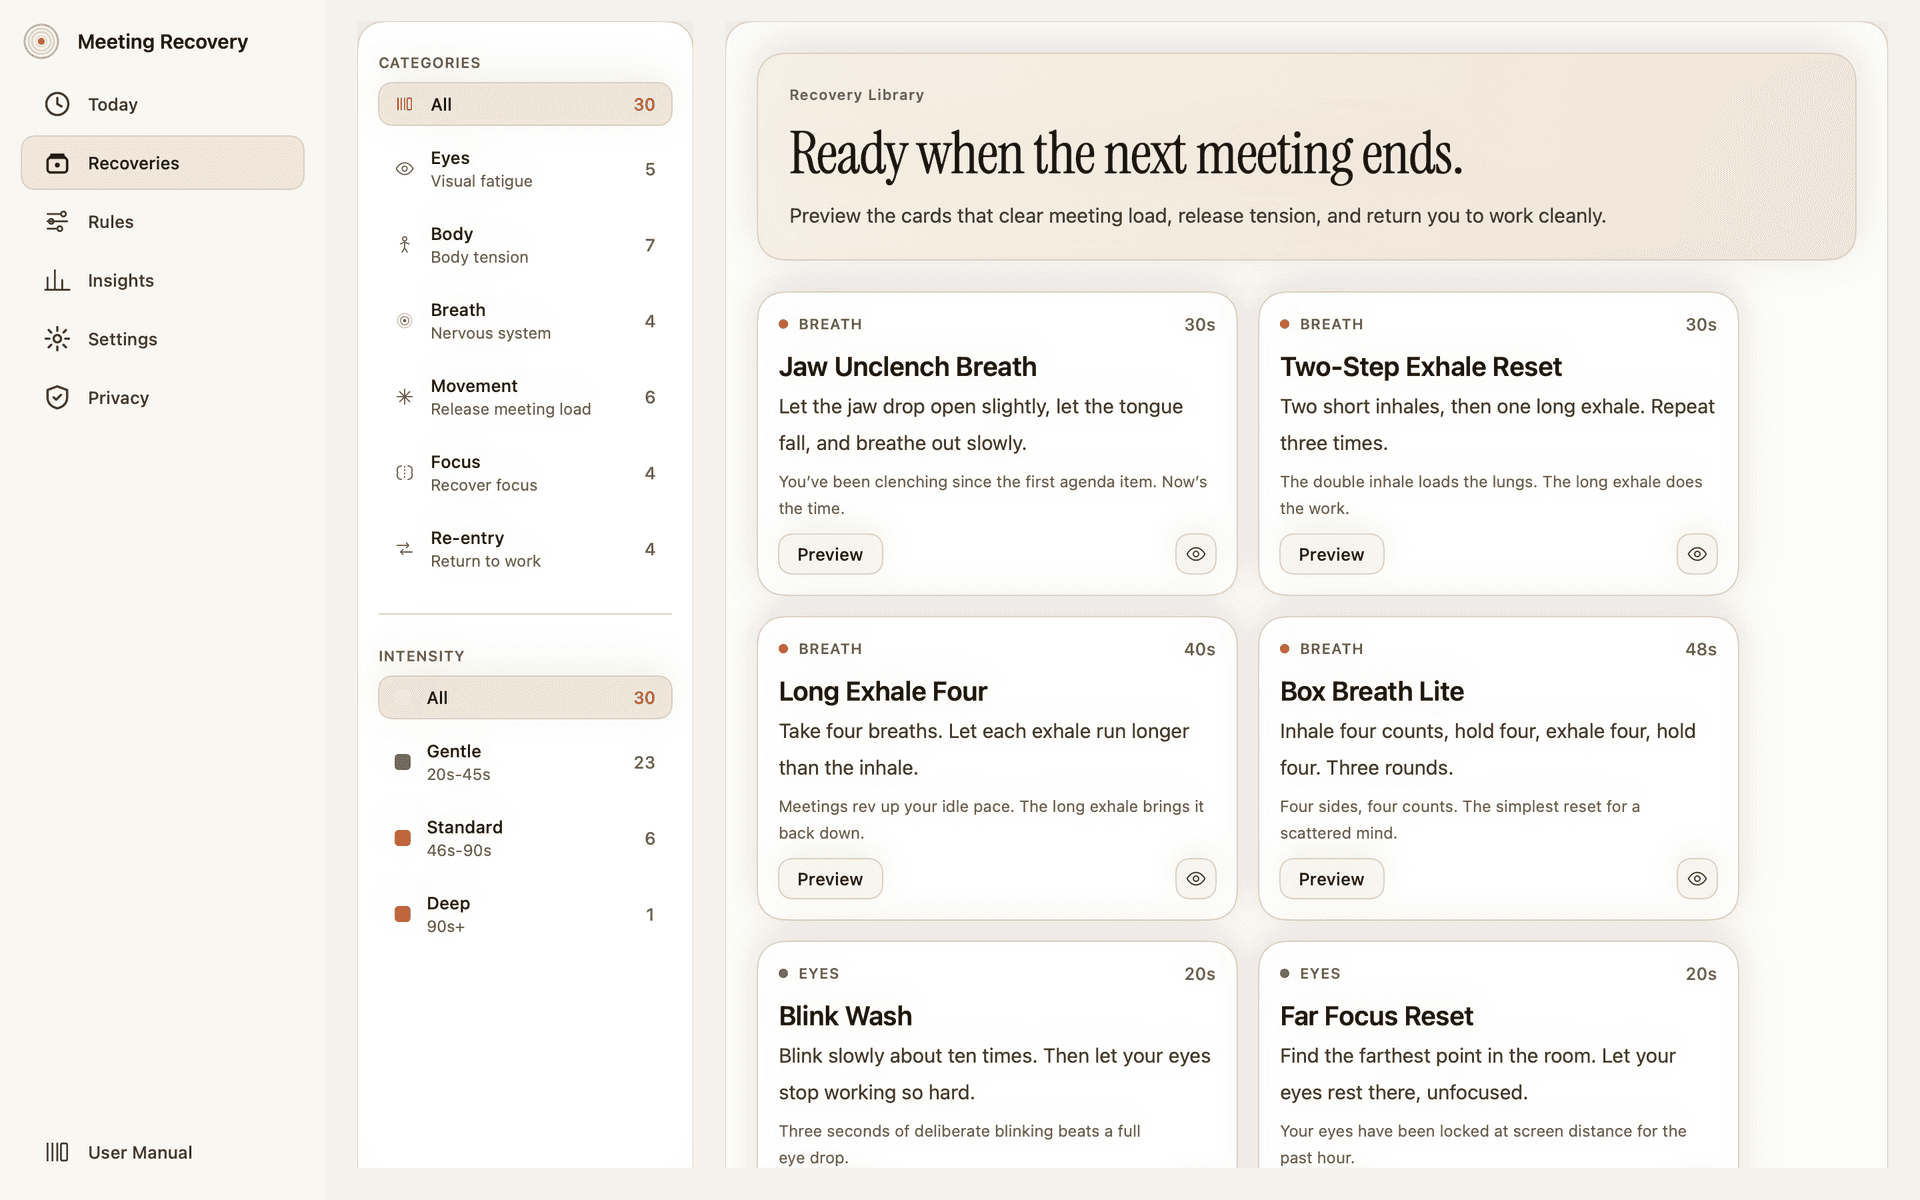The width and height of the screenshot is (1920, 1200).
Task: Select the Breath category filter
Action: tap(524, 321)
